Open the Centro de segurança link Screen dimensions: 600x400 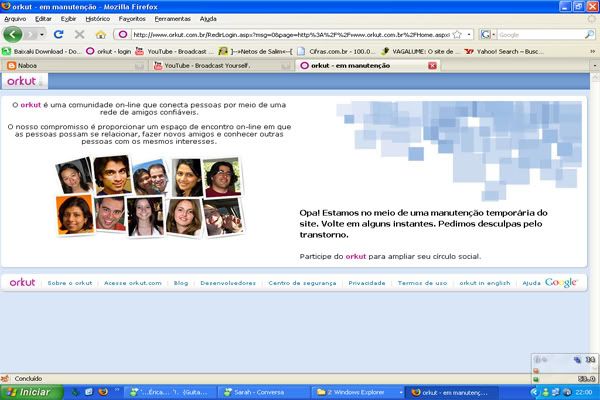pyautogui.click(x=304, y=283)
